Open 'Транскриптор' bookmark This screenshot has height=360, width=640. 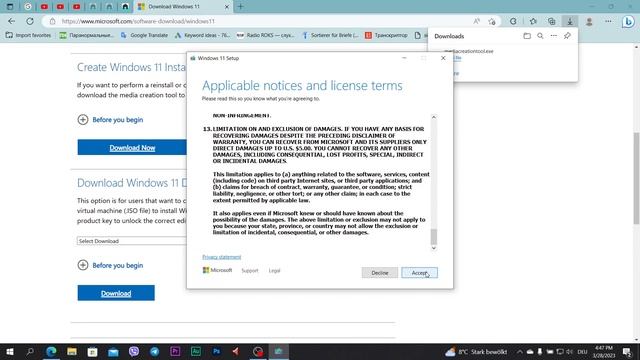coord(387,36)
